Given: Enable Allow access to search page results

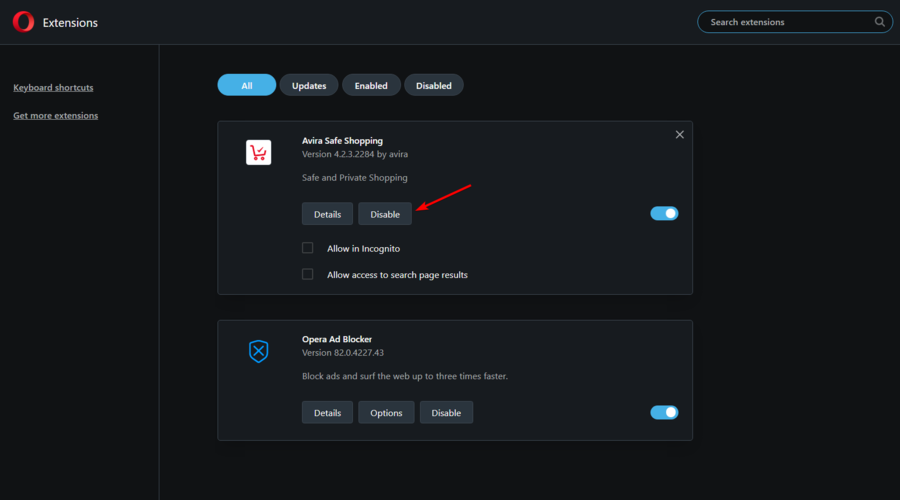Looking at the screenshot, I should click(308, 274).
